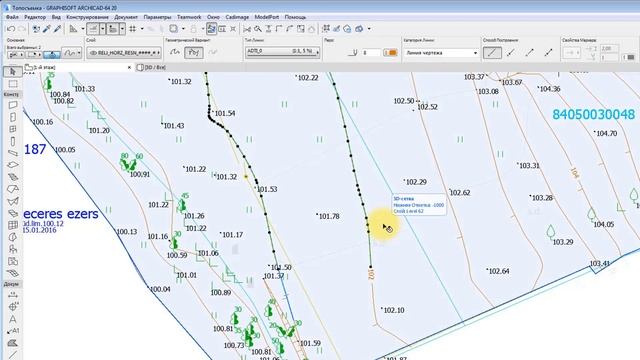This screenshot has width=640, height=360.
Task: Expand the measure tool dropdown arrow
Action: point(82,29)
